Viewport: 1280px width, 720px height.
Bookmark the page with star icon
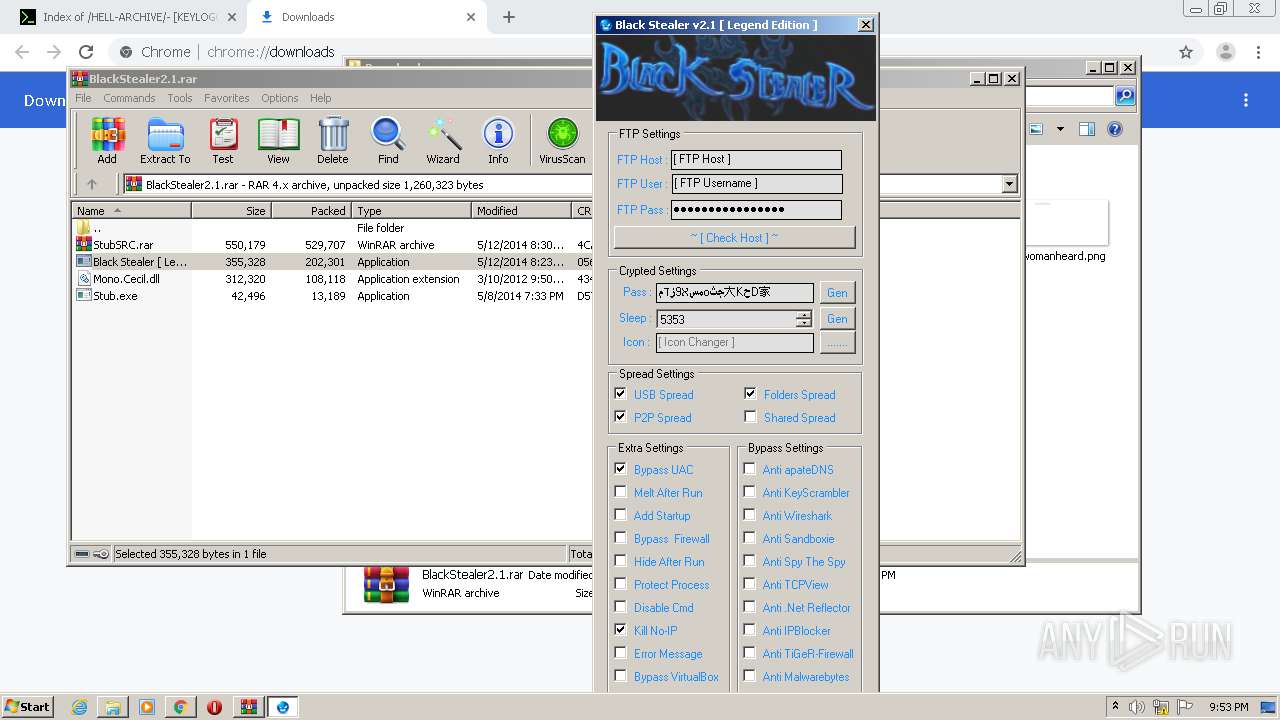click(x=1186, y=52)
